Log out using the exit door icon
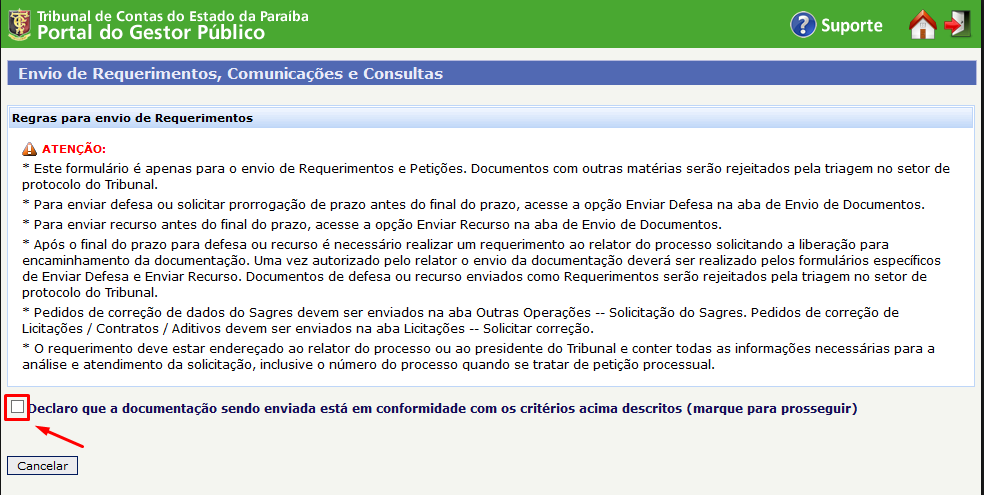Image resolution: width=984 pixels, height=495 pixels. pos(958,25)
